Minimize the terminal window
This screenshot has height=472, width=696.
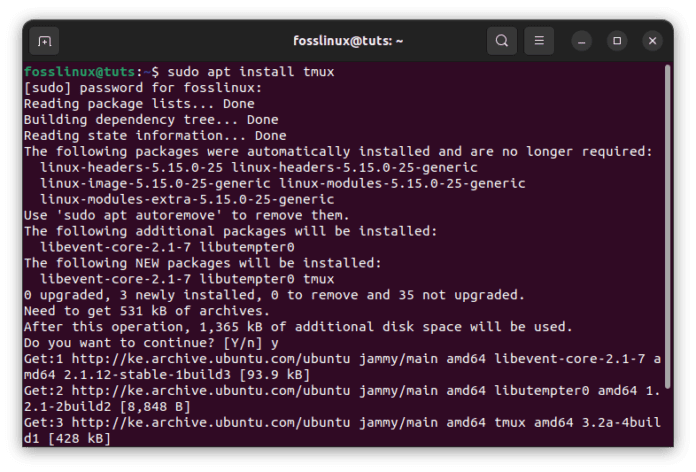(581, 41)
